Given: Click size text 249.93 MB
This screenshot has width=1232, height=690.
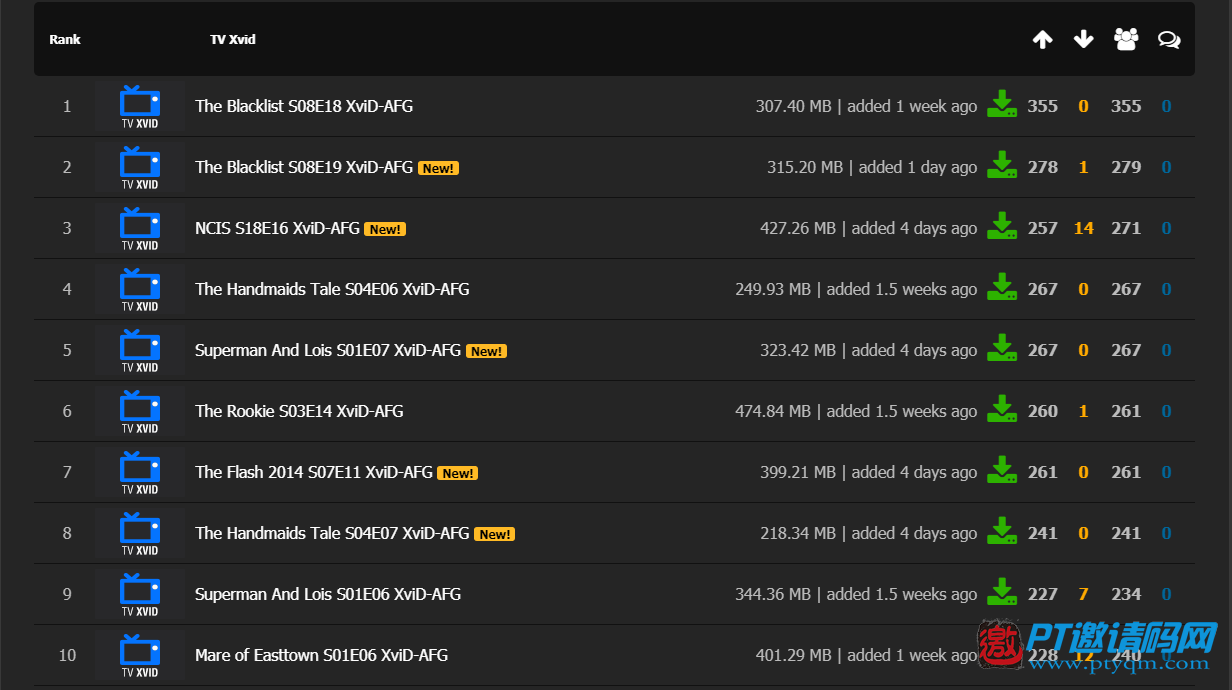Looking at the screenshot, I should [x=773, y=289].
